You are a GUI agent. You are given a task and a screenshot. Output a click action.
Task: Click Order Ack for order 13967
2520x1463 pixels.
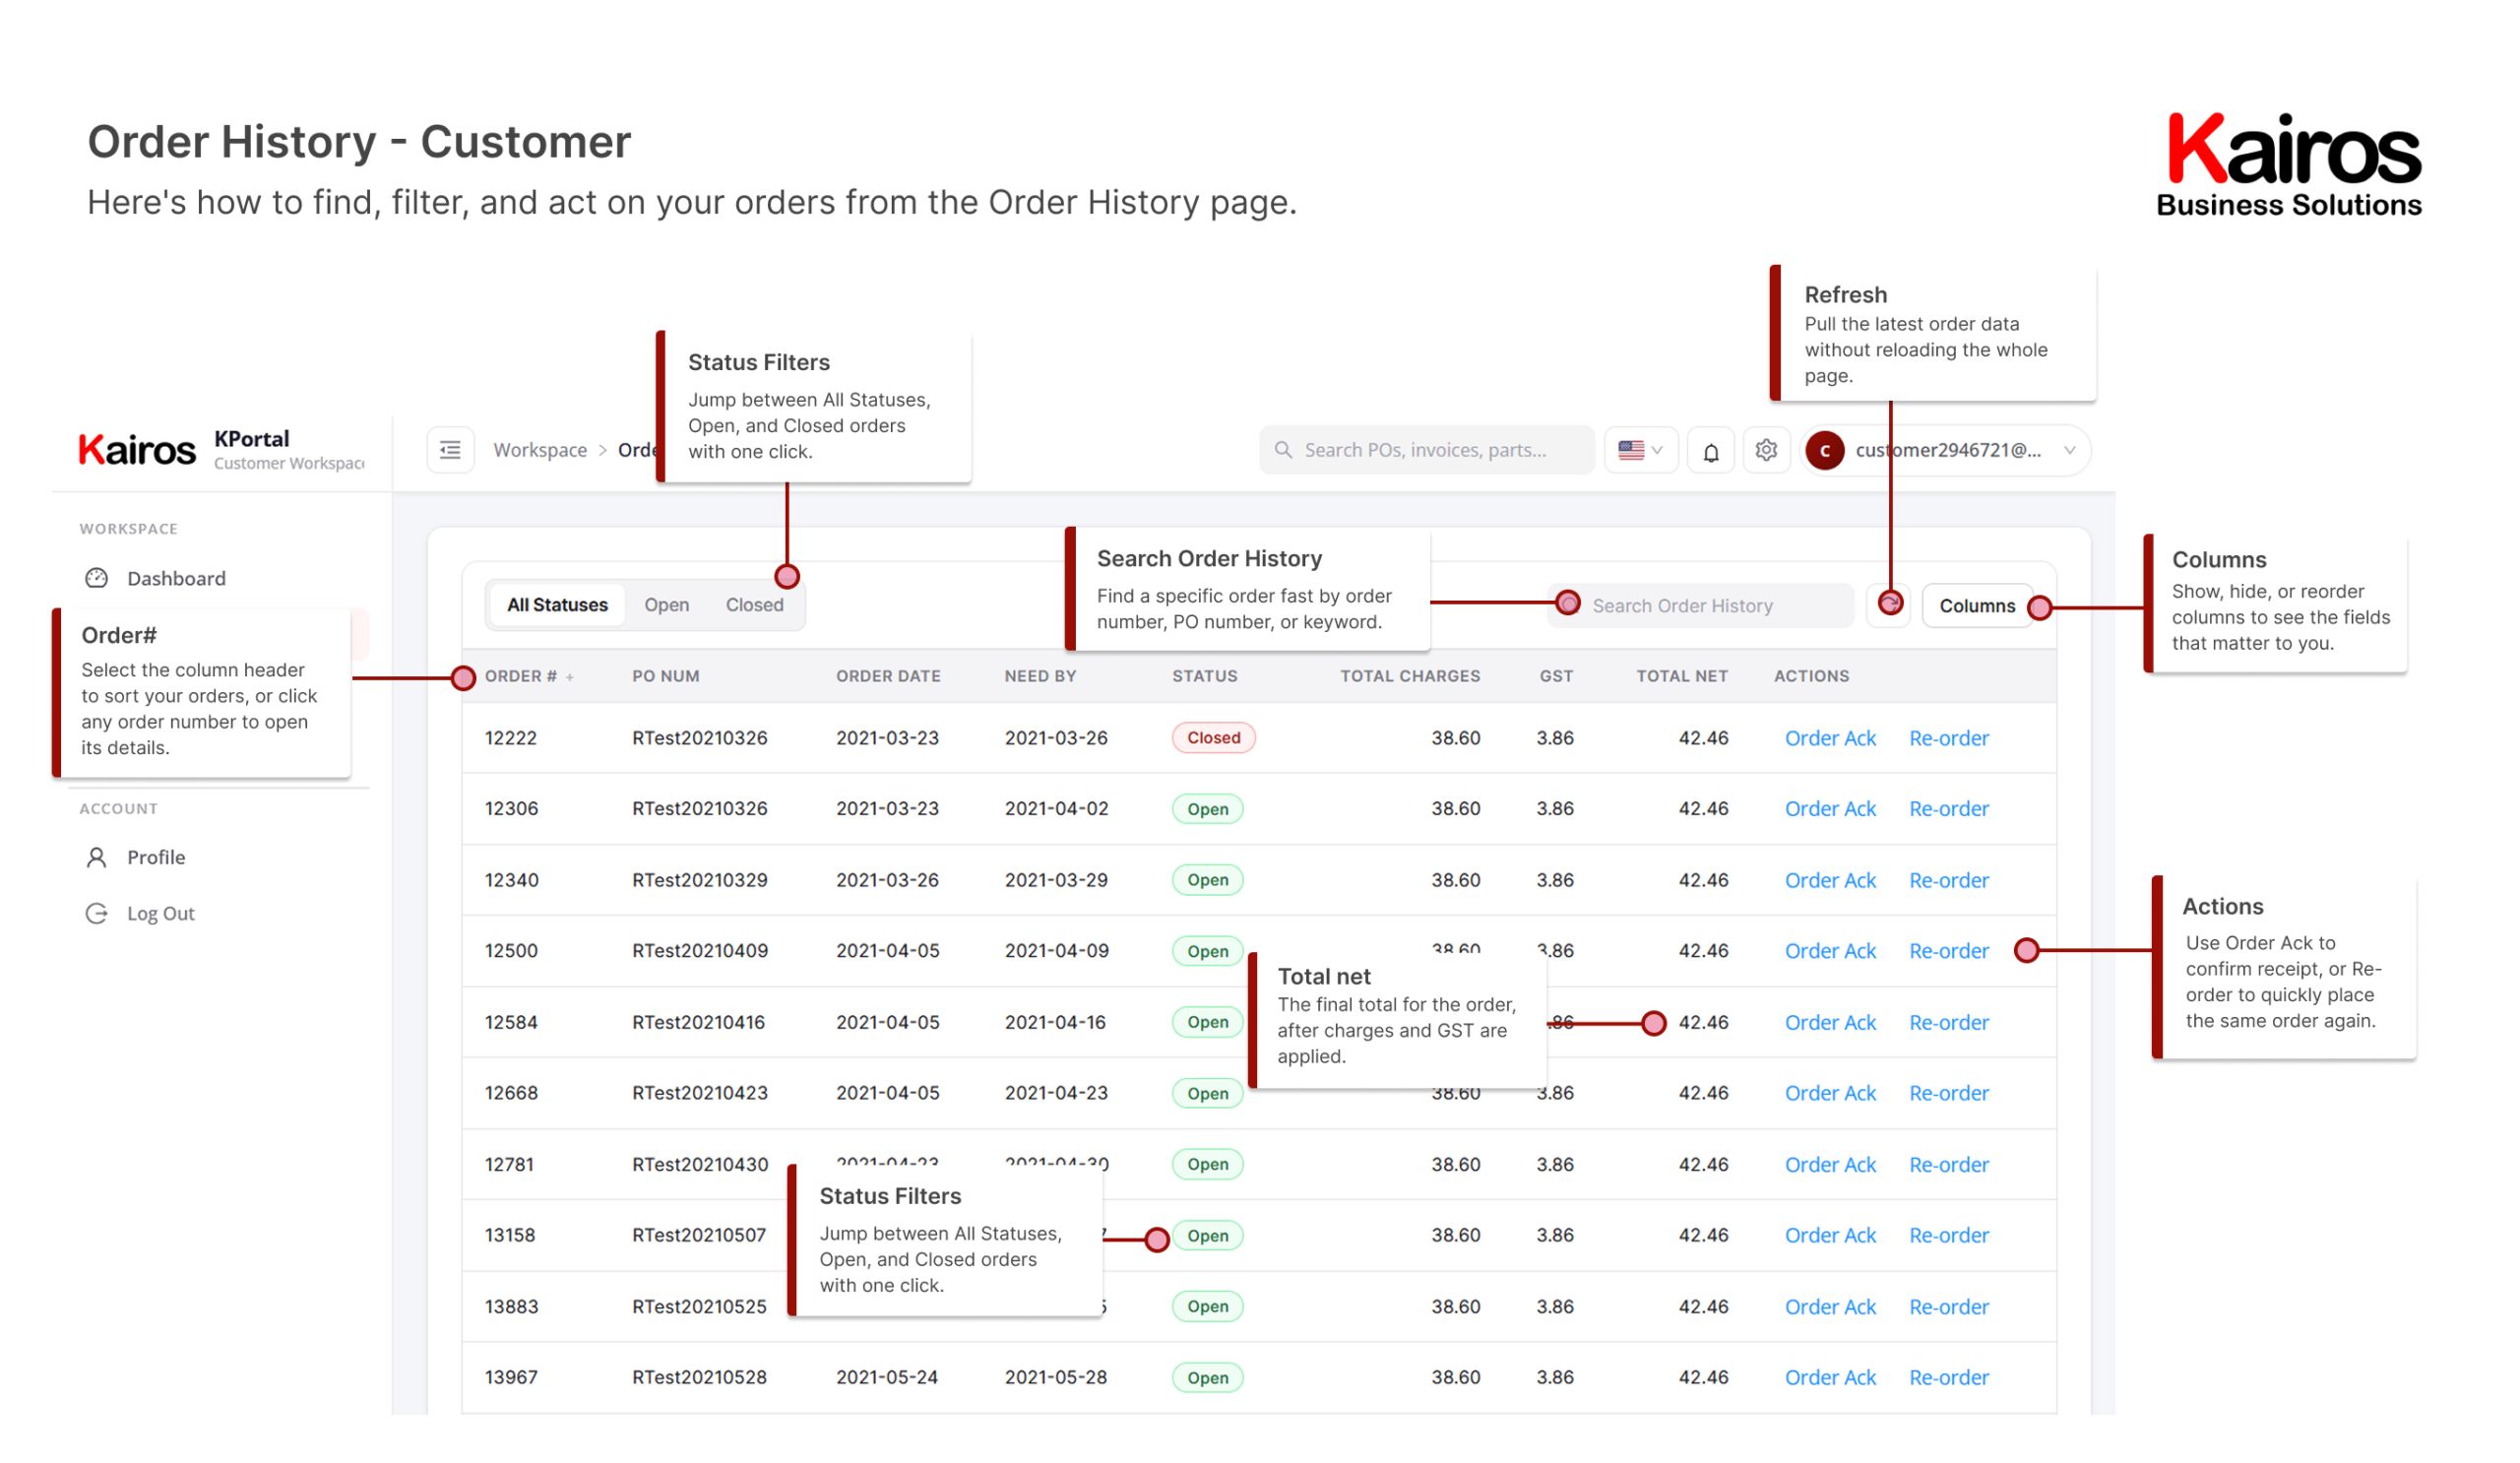point(1830,1377)
